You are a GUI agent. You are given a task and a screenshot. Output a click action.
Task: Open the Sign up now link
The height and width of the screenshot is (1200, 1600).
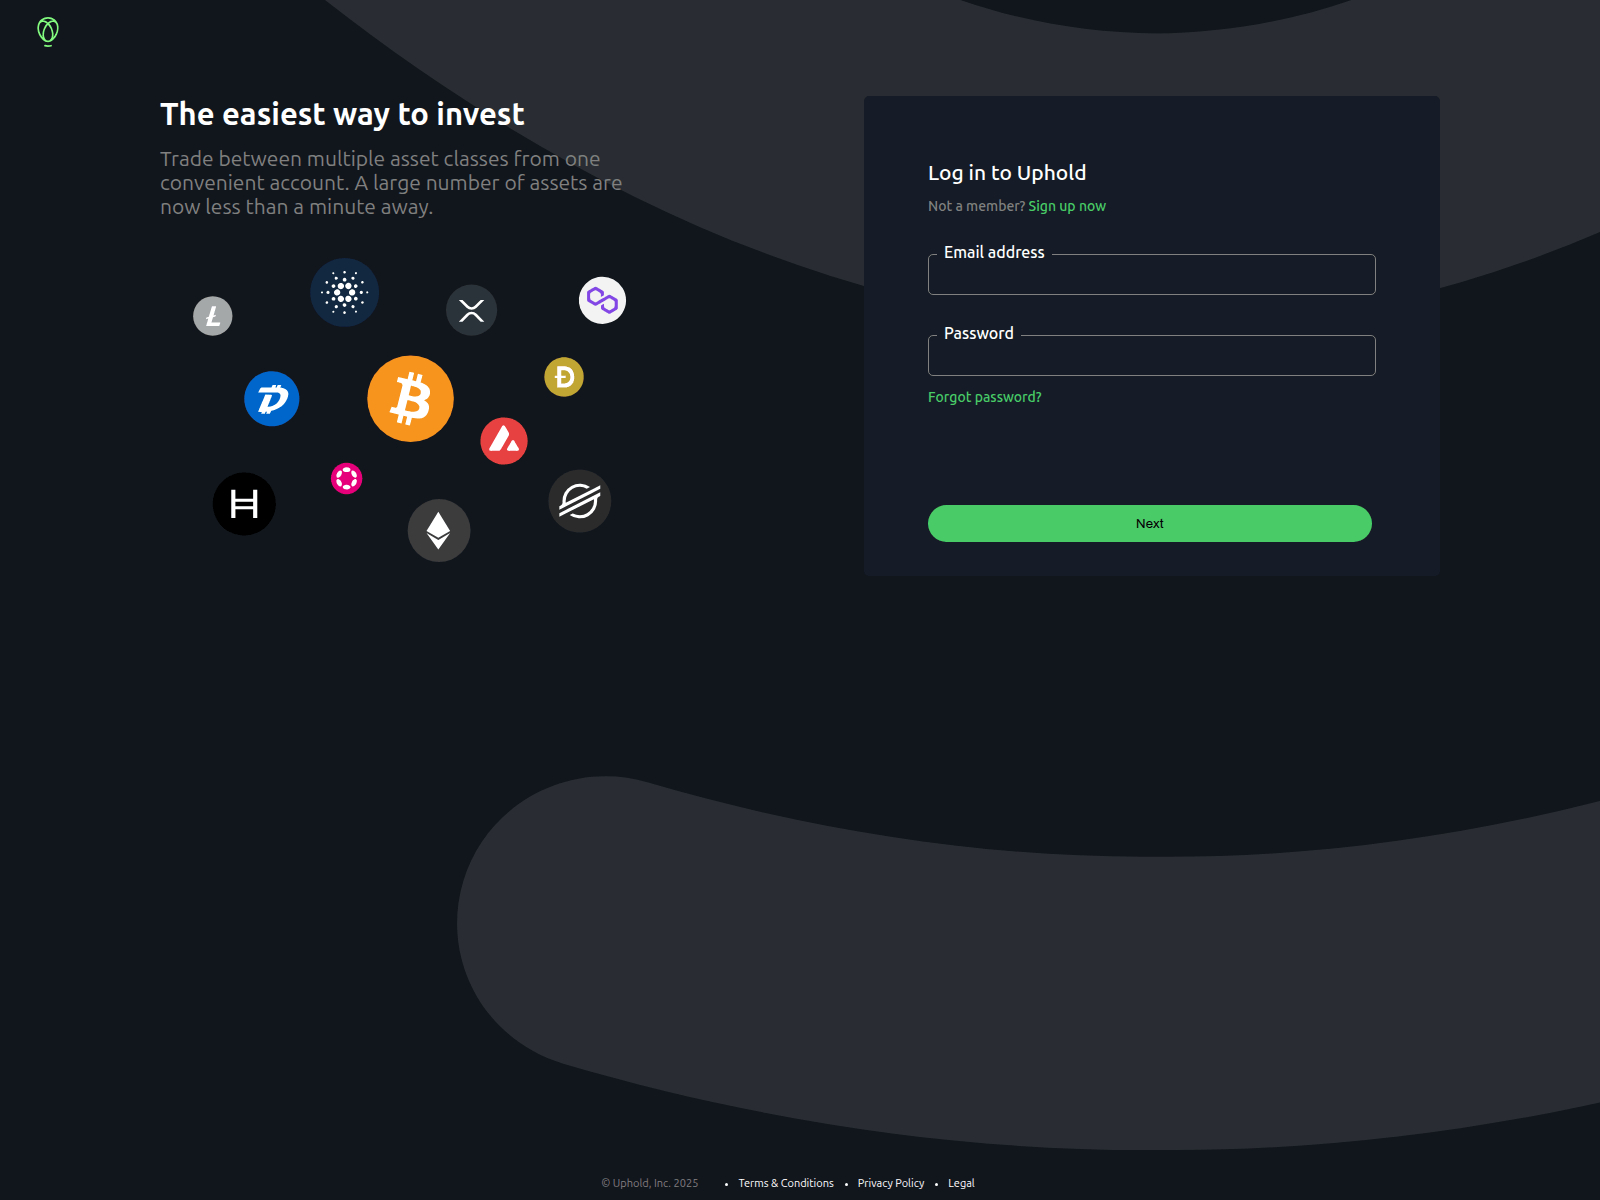(x=1067, y=206)
